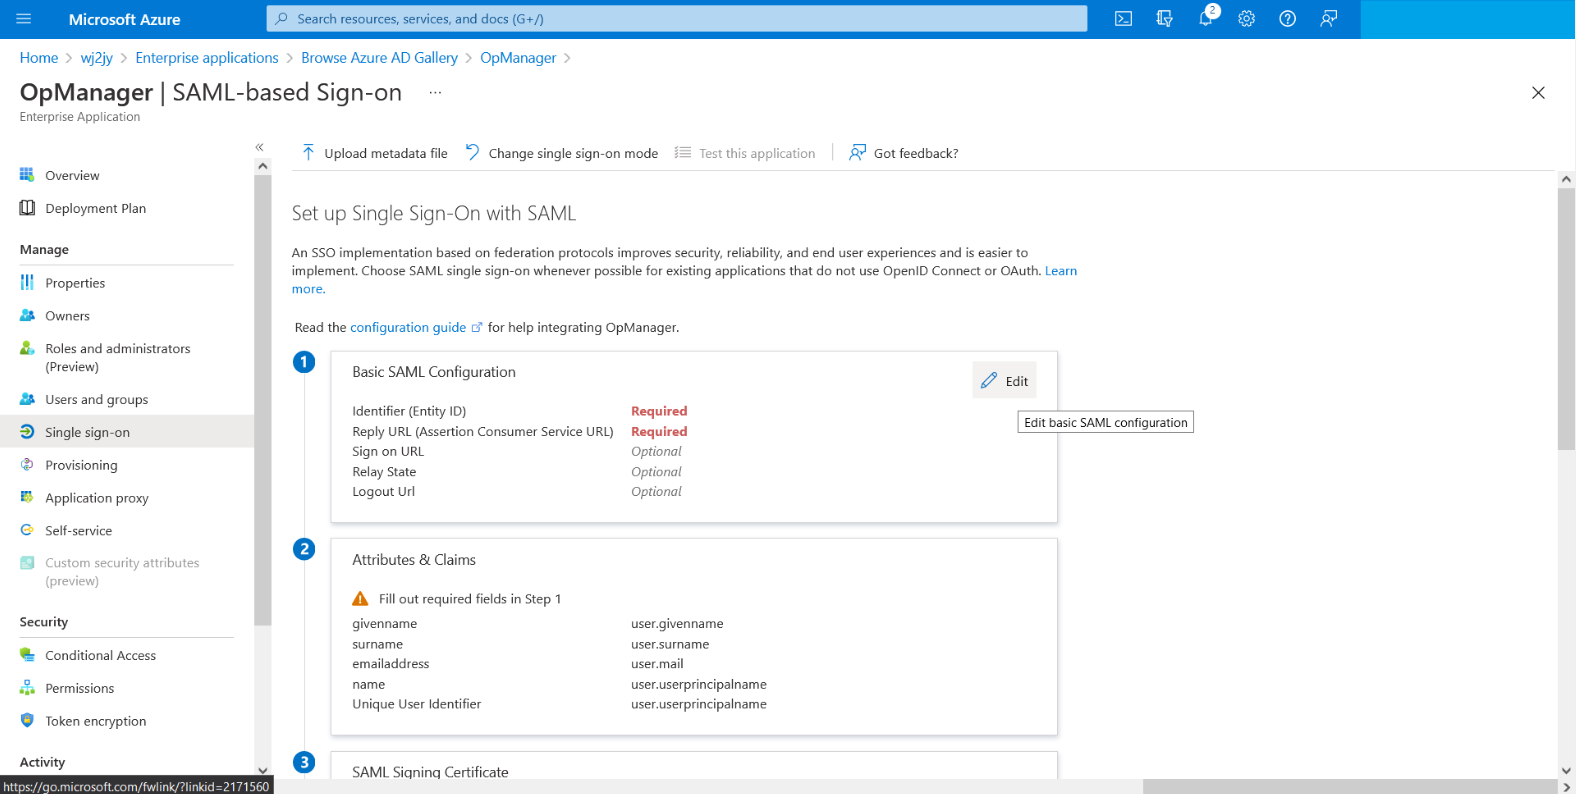This screenshot has width=1576, height=794.
Task: Open Users and groups in sidebar
Action: (x=96, y=399)
